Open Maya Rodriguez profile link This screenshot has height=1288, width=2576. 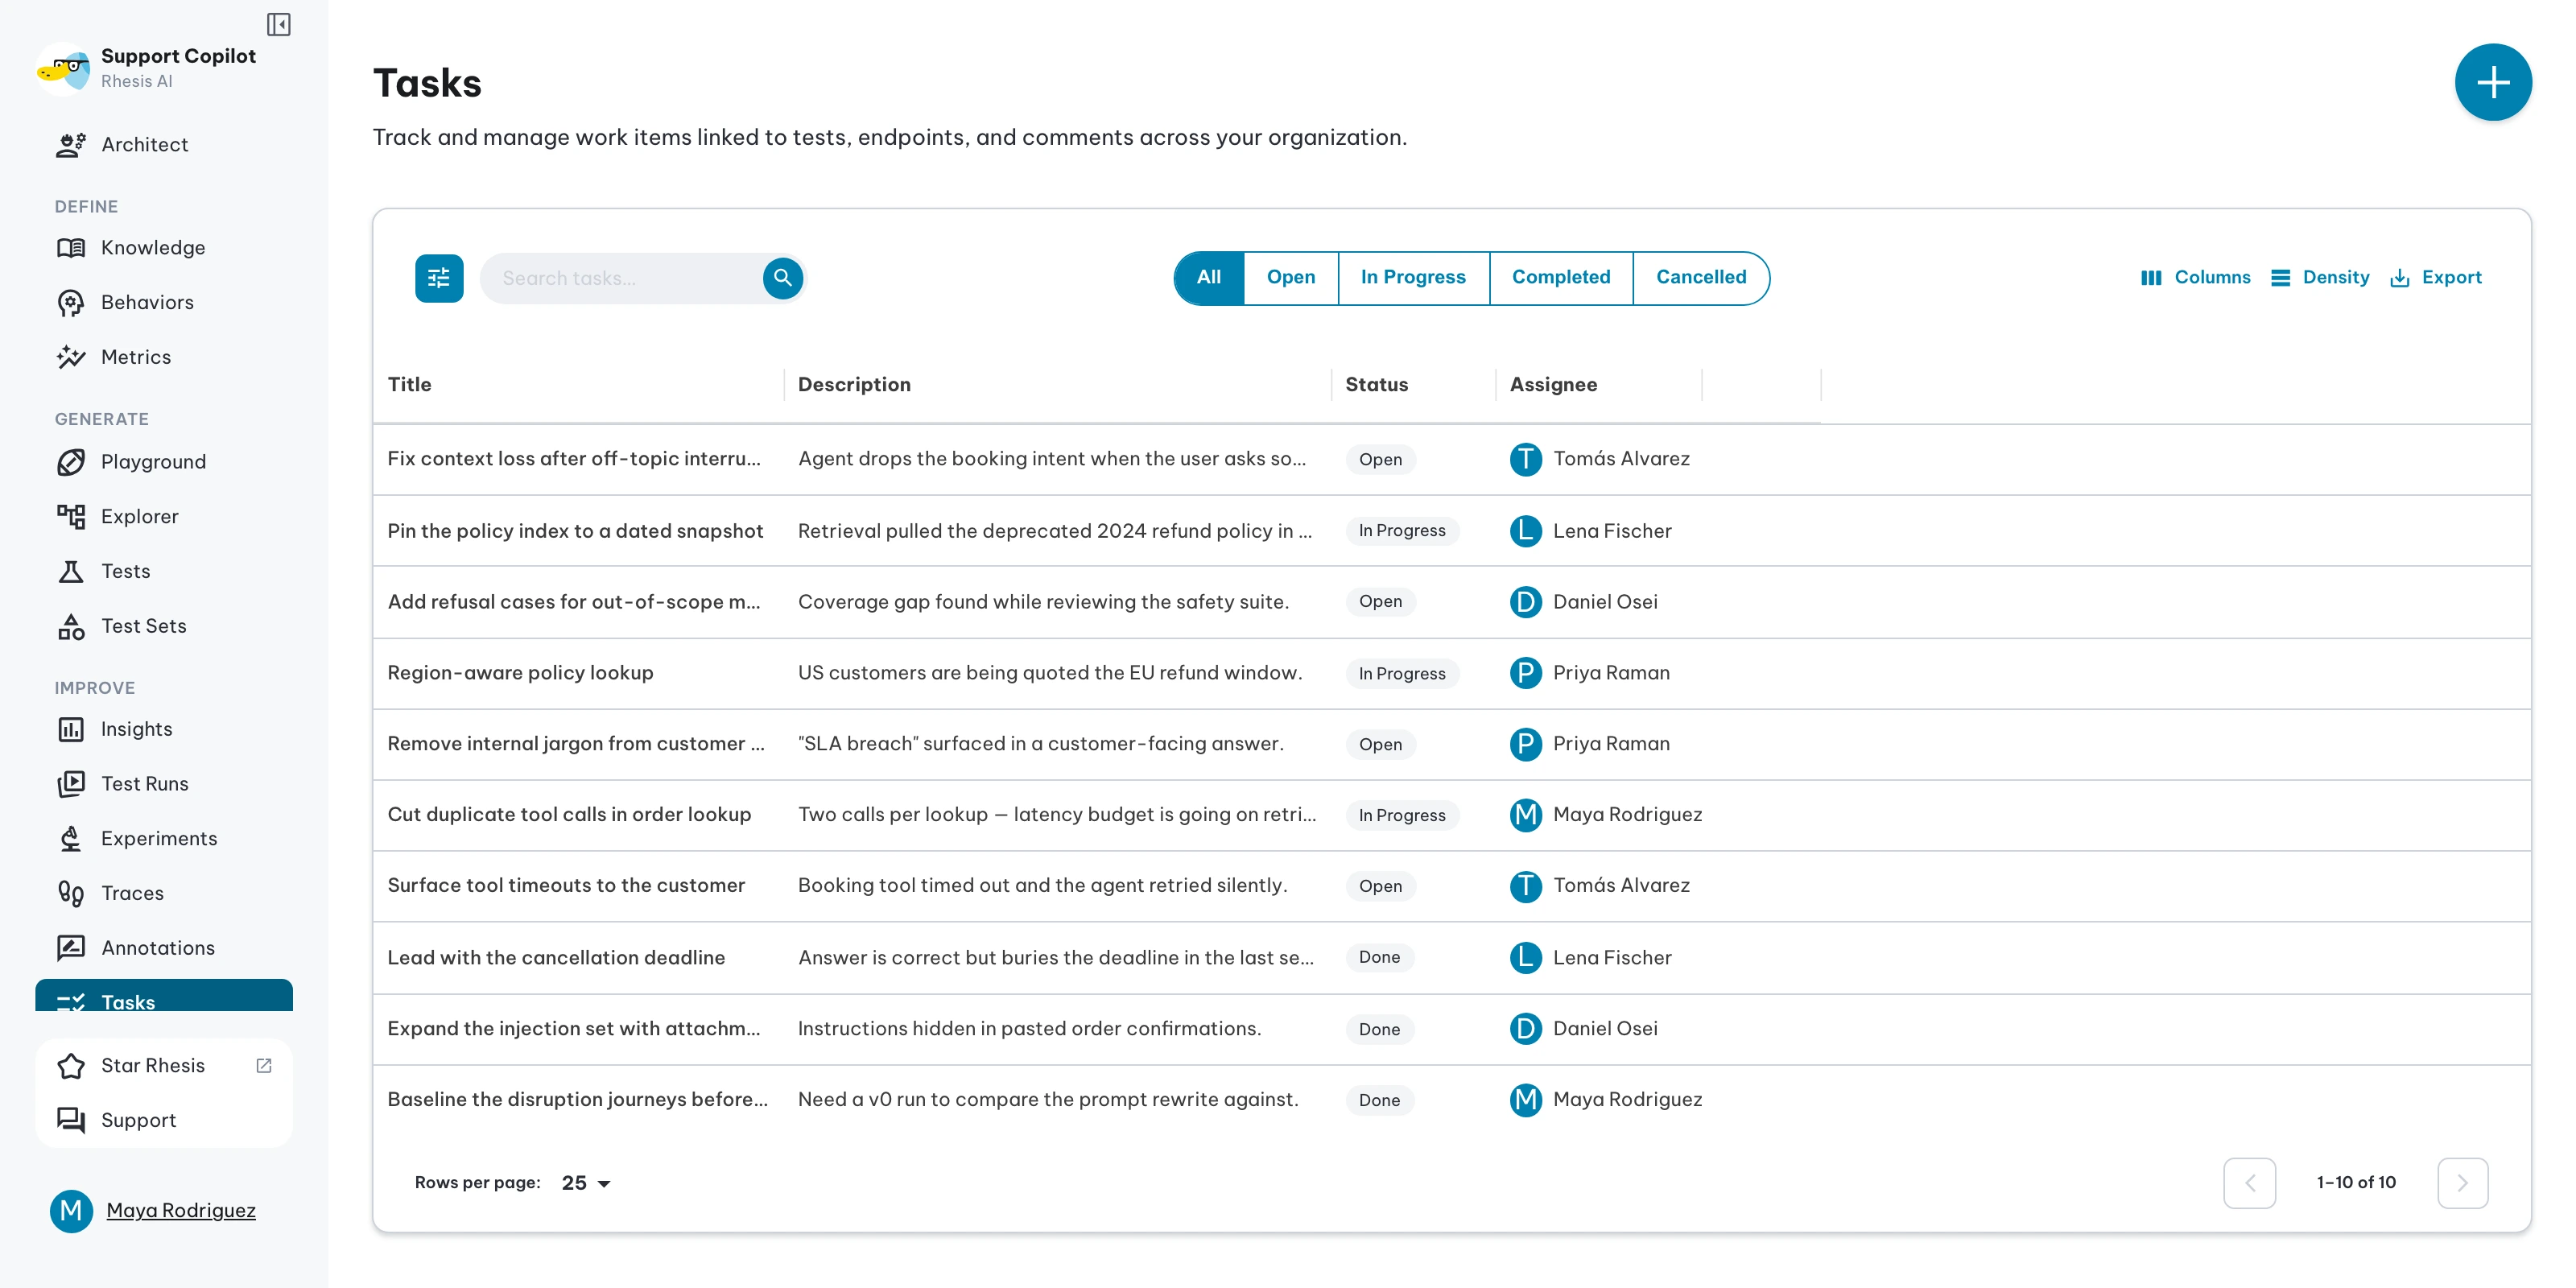(181, 1211)
